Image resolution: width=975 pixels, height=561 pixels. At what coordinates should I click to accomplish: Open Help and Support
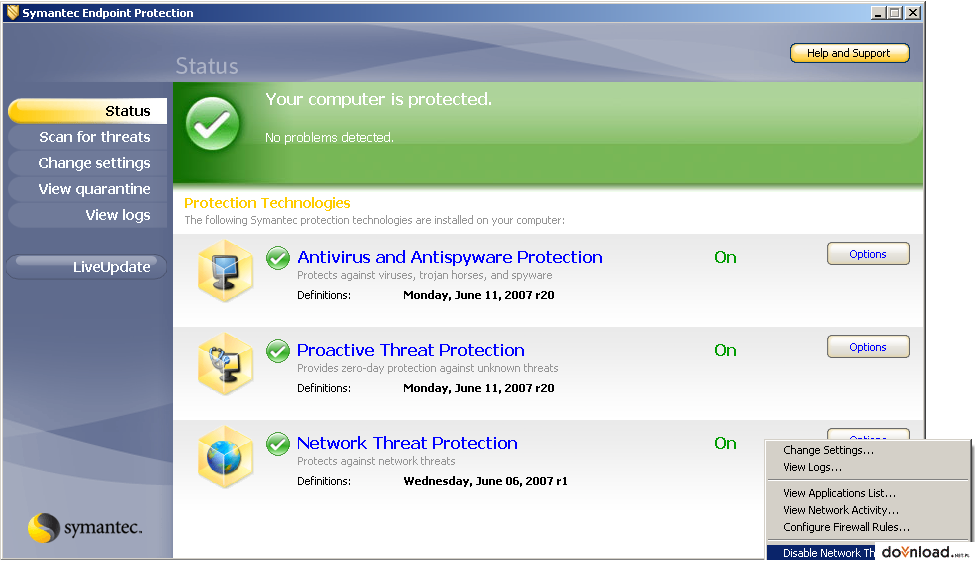tap(849, 53)
